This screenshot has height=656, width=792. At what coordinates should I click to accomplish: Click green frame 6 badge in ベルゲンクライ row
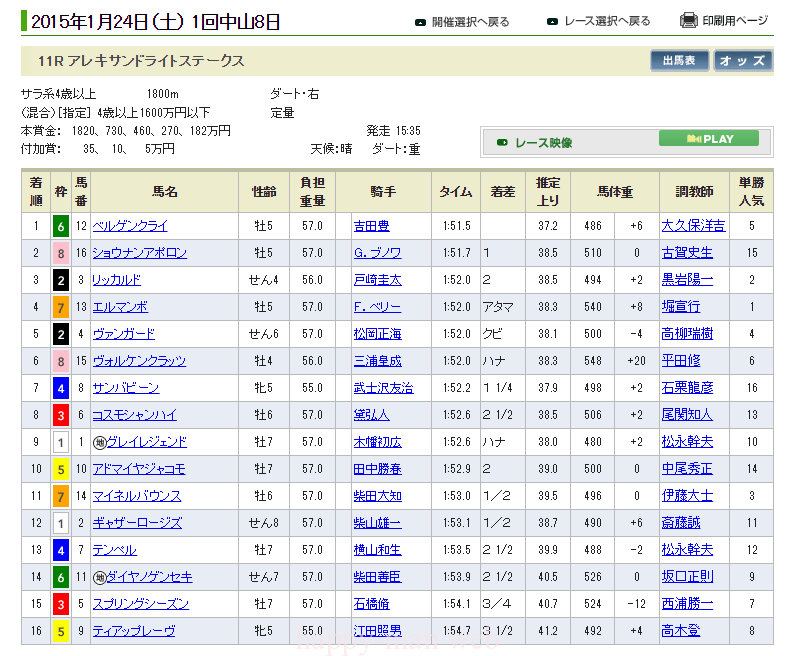tap(61, 226)
